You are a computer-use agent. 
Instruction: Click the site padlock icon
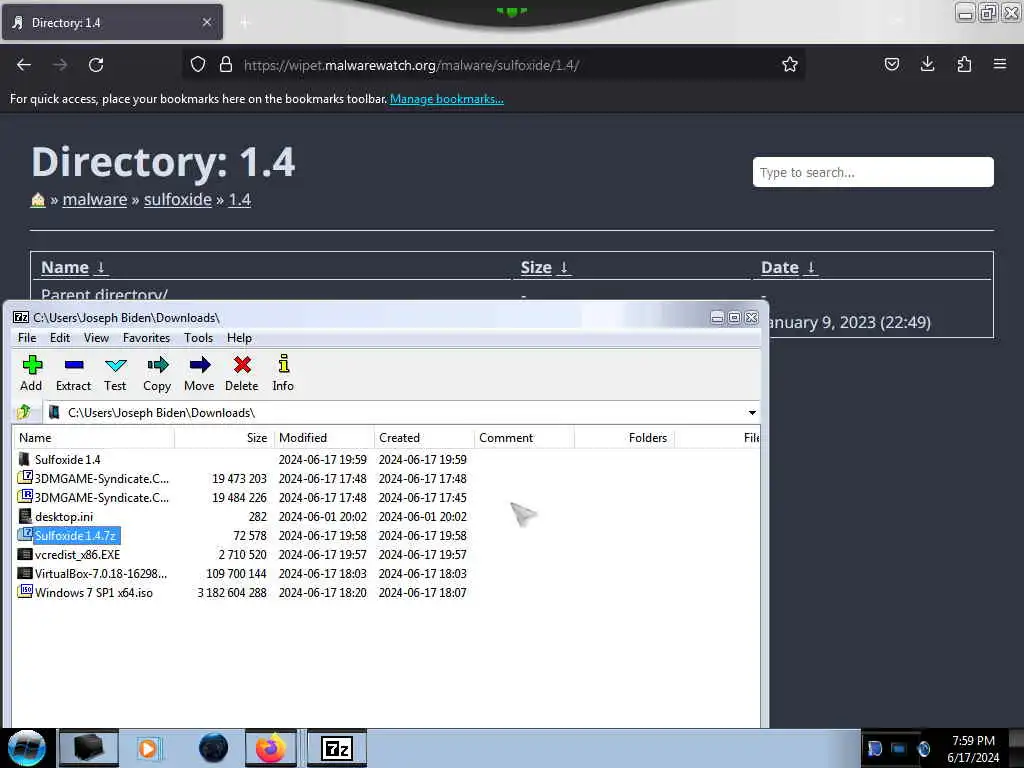tap(226, 65)
